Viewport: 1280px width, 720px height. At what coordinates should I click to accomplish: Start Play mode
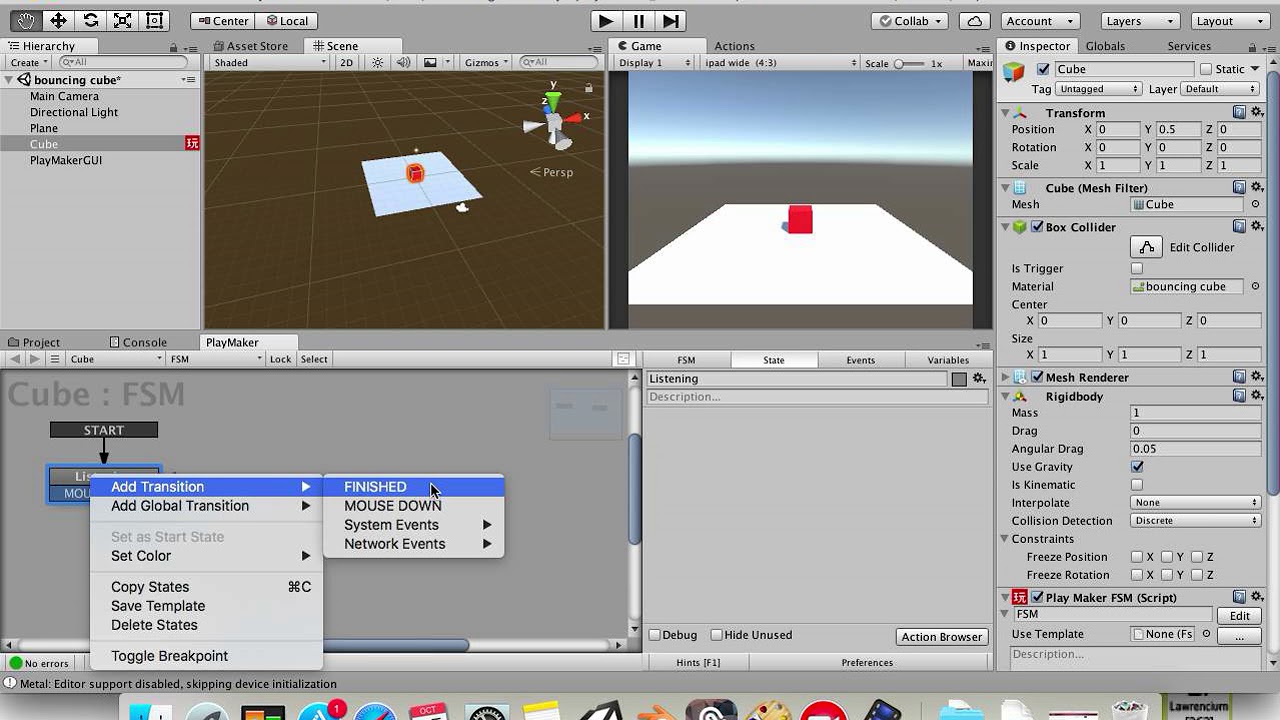pyautogui.click(x=605, y=20)
